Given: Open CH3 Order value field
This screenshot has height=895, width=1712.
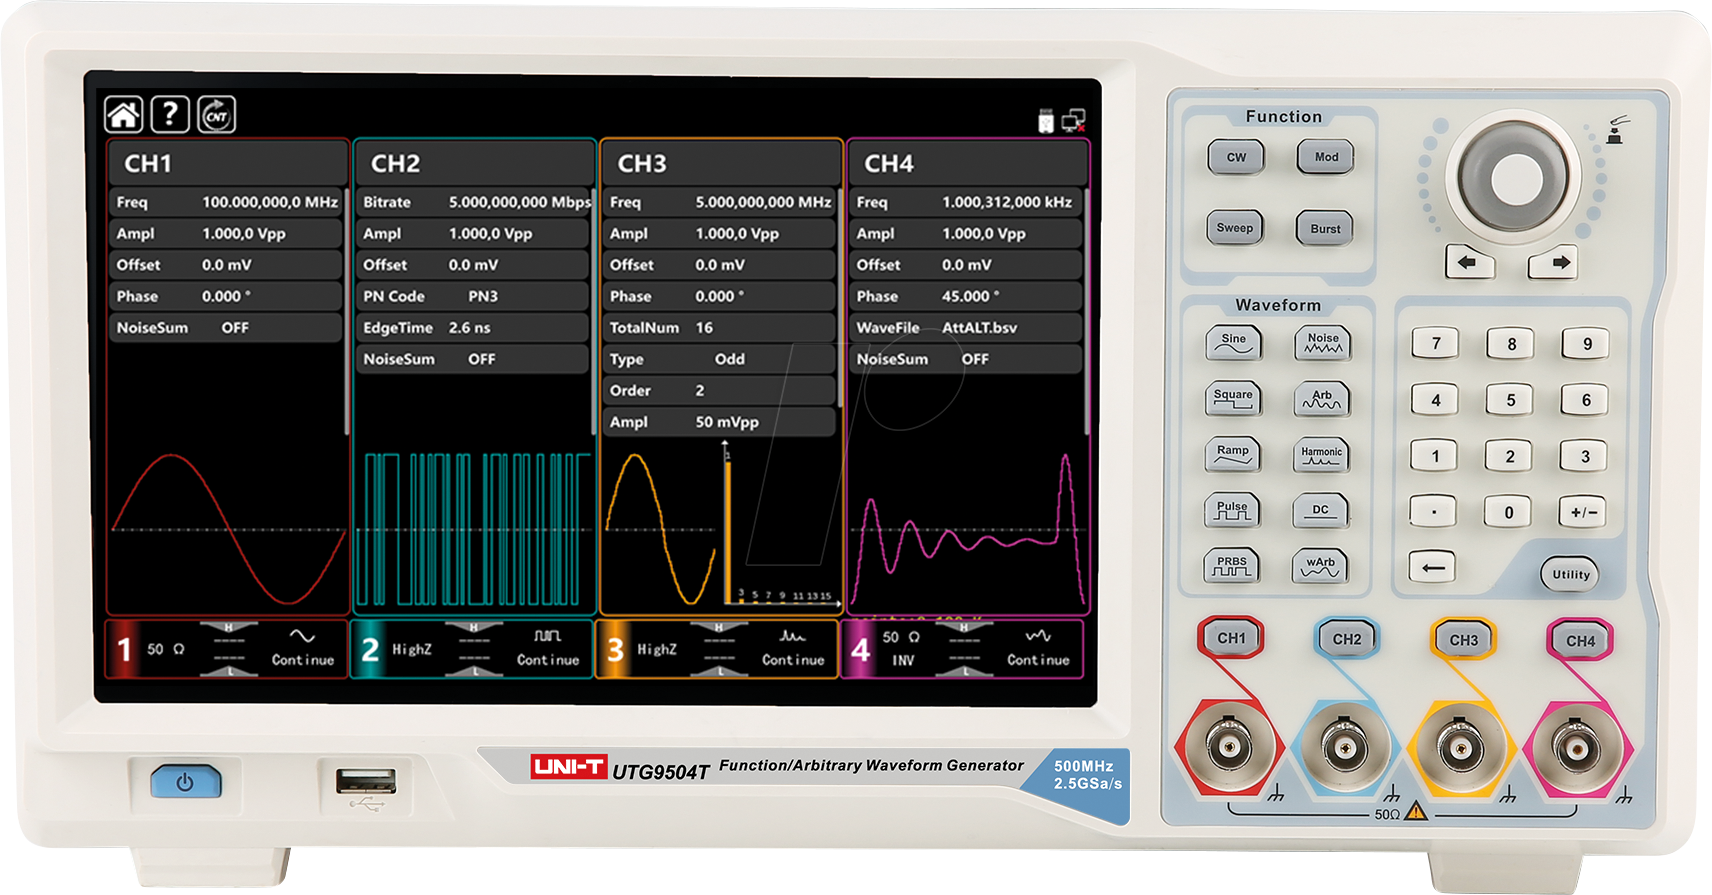Looking at the screenshot, I should point(719,391).
